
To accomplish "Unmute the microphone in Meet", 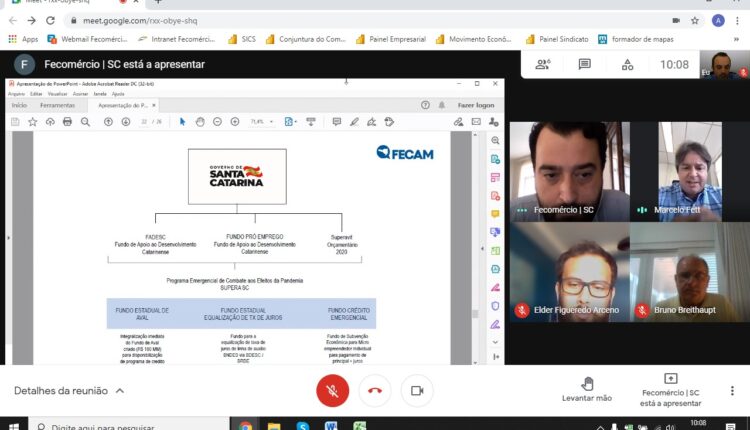I will (x=332, y=391).
